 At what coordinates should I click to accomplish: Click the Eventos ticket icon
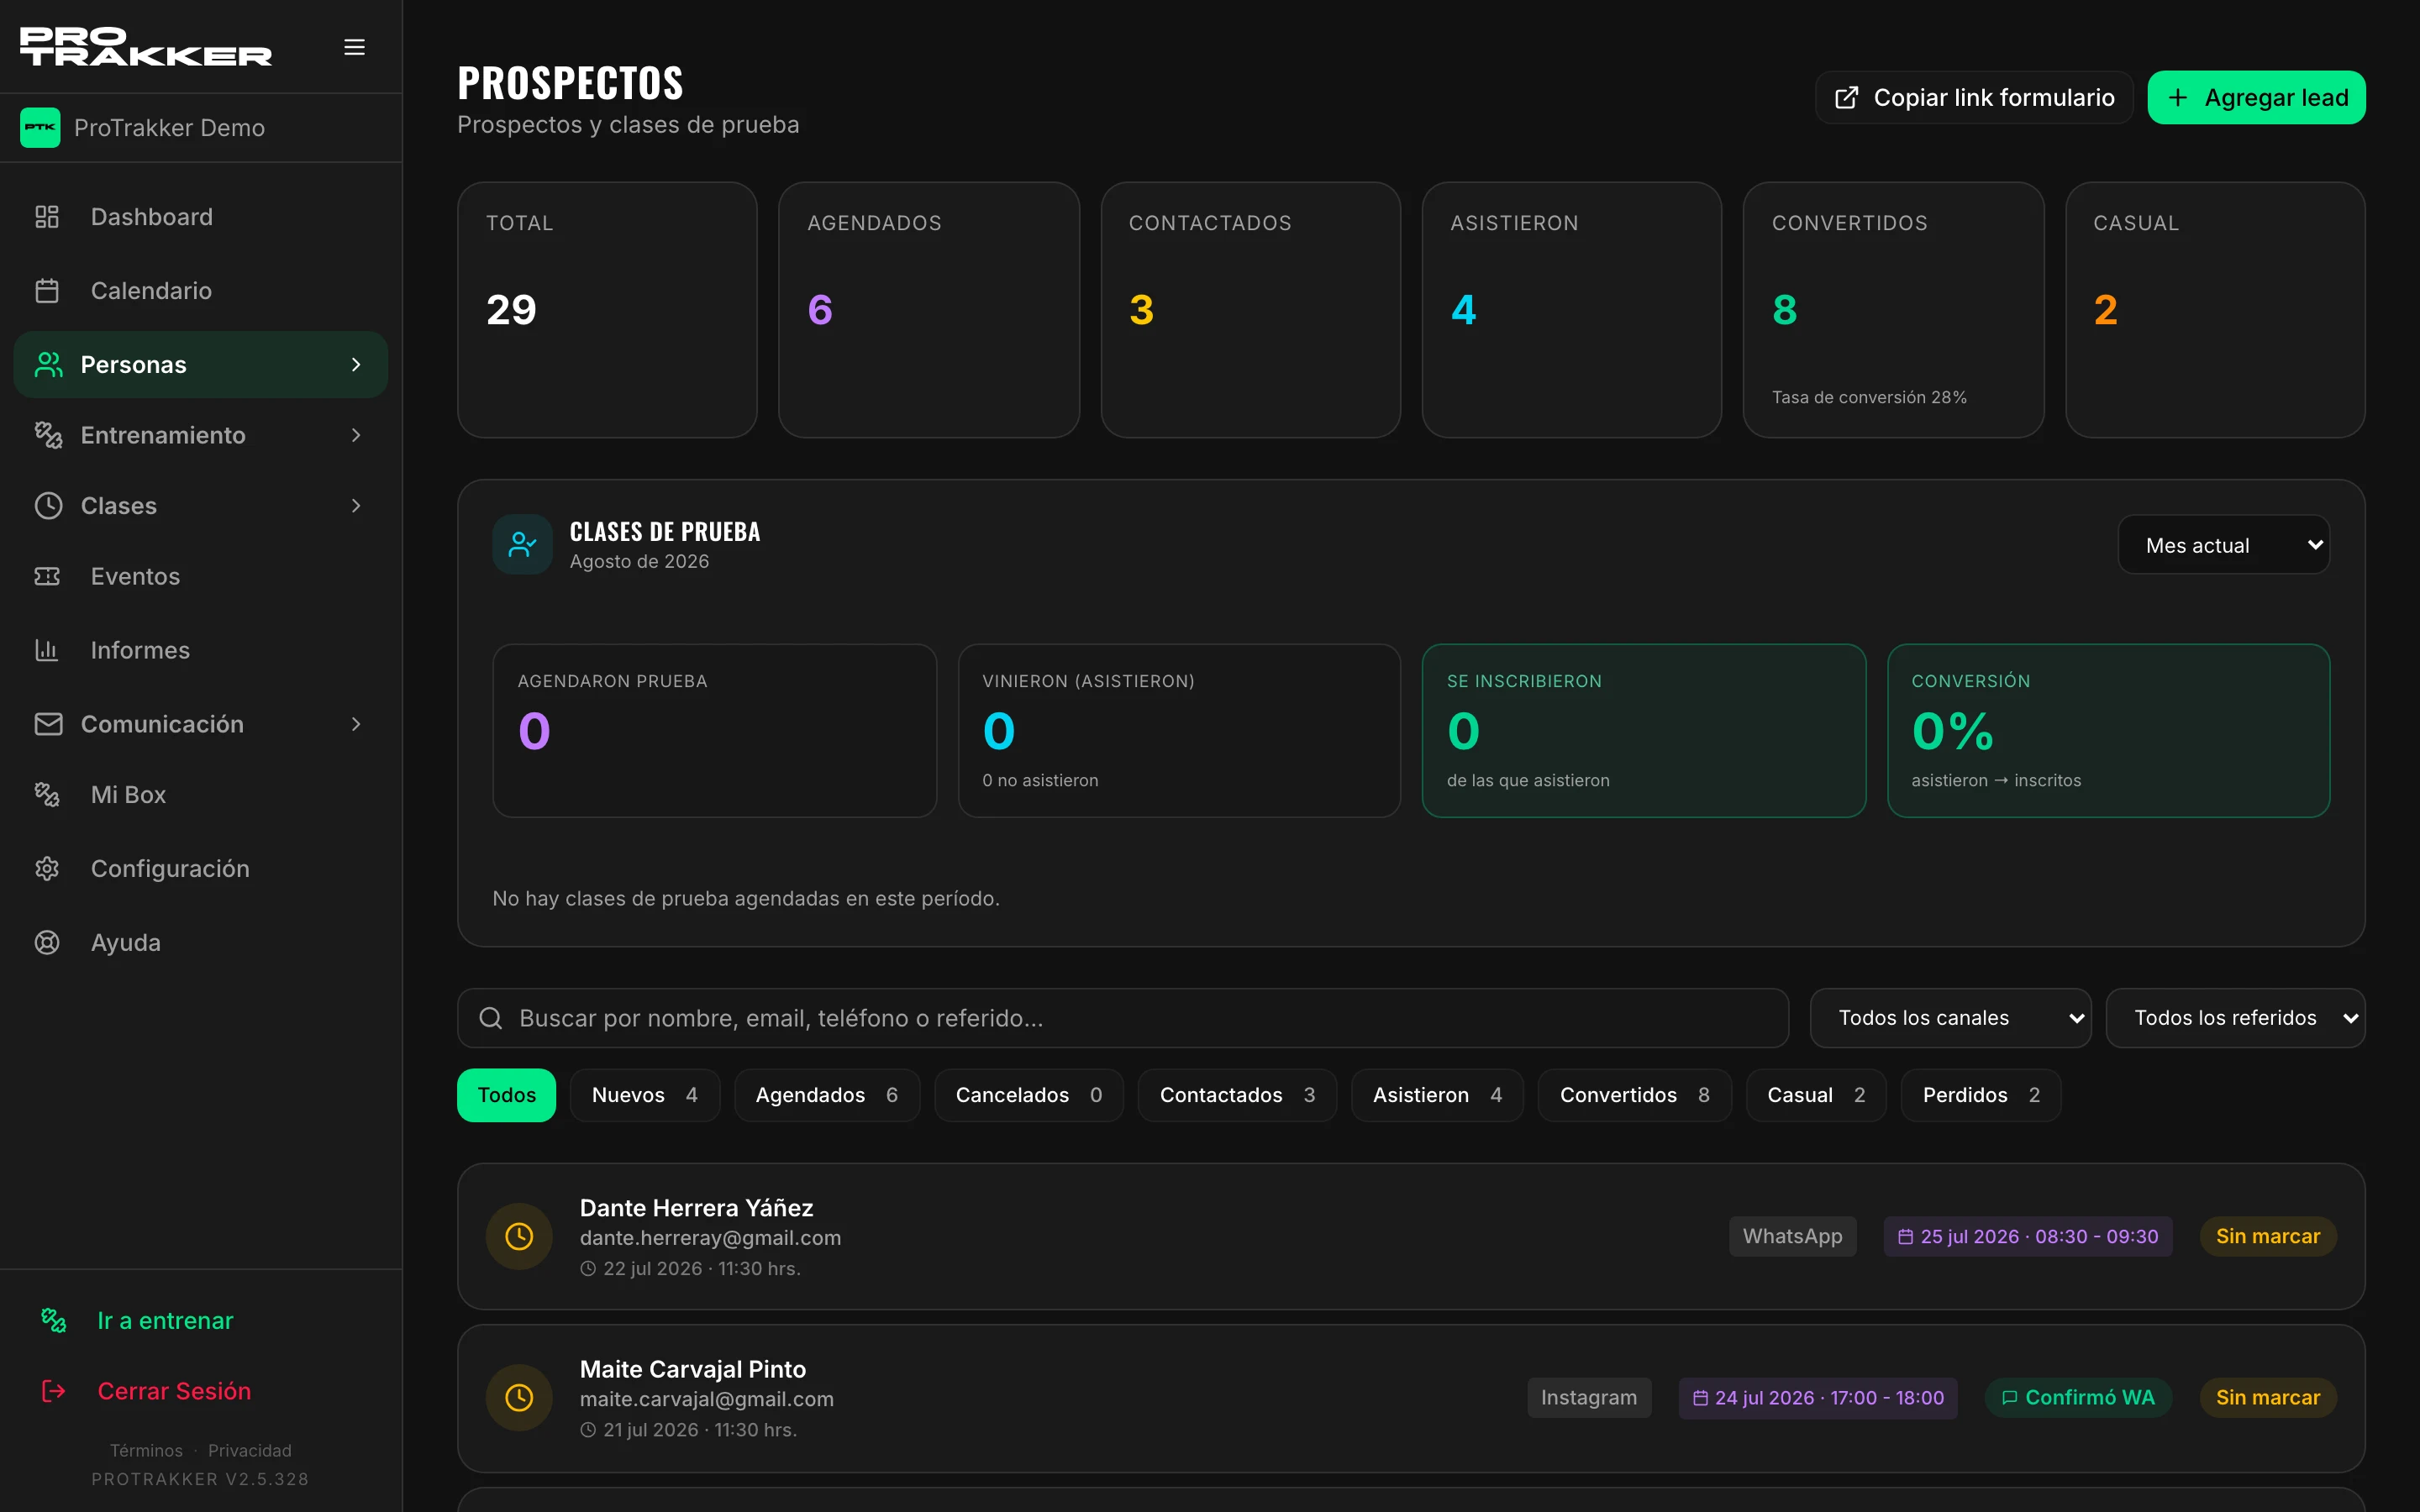click(47, 577)
